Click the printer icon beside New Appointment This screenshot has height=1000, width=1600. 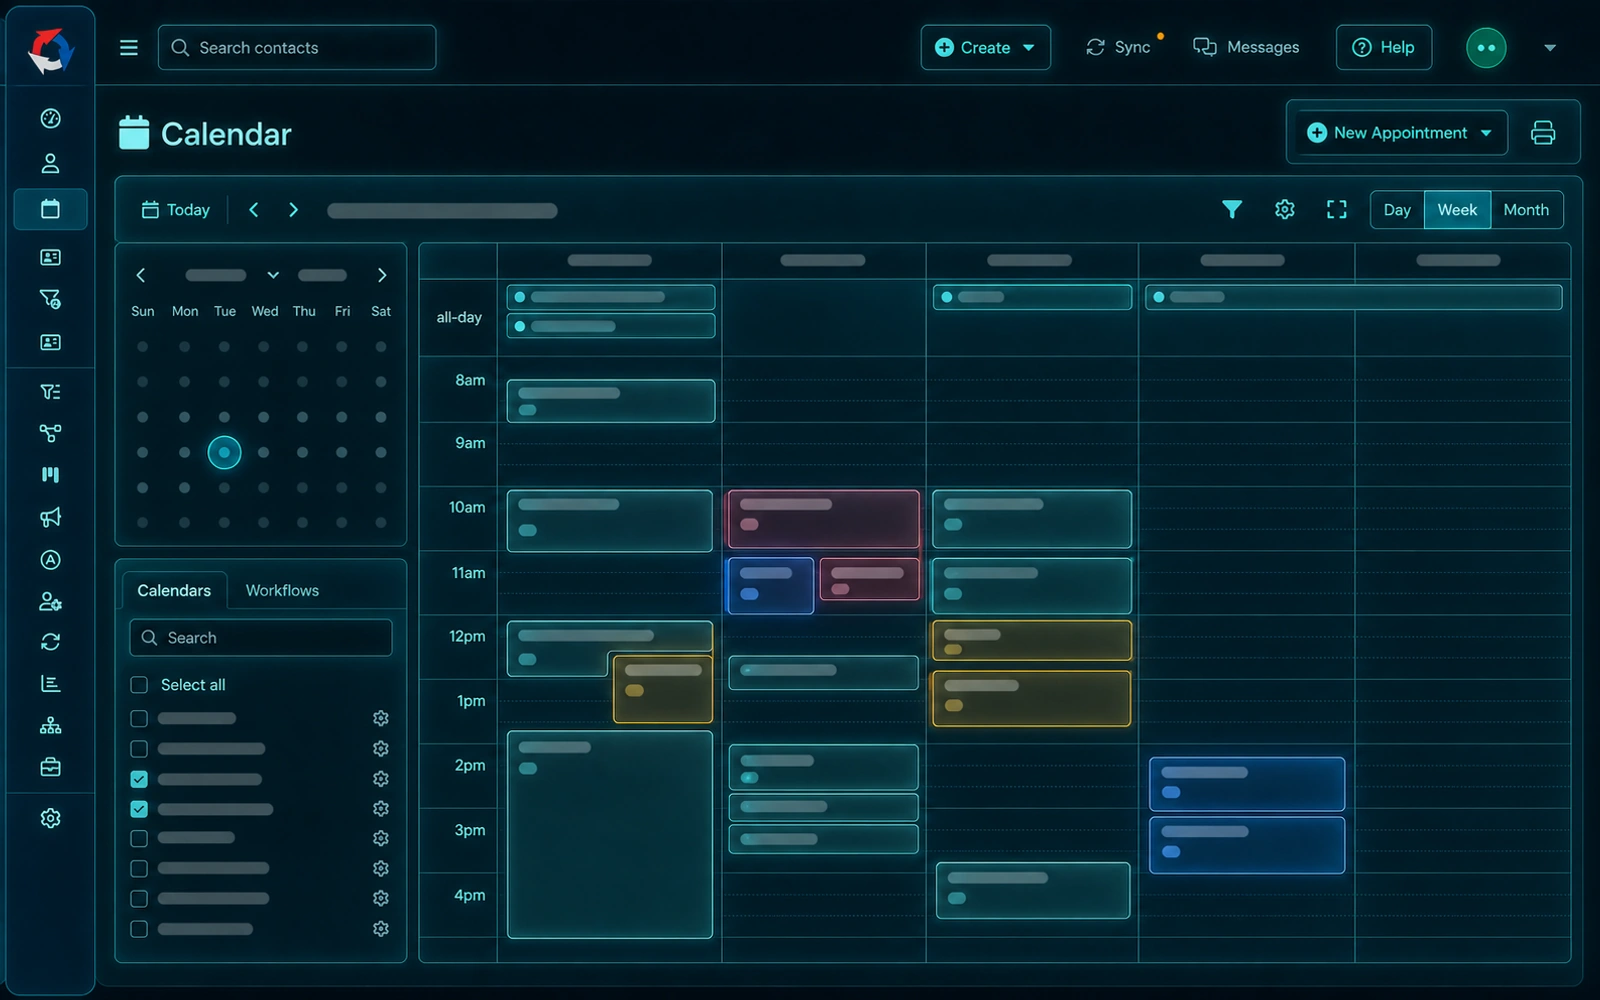[1543, 133]
